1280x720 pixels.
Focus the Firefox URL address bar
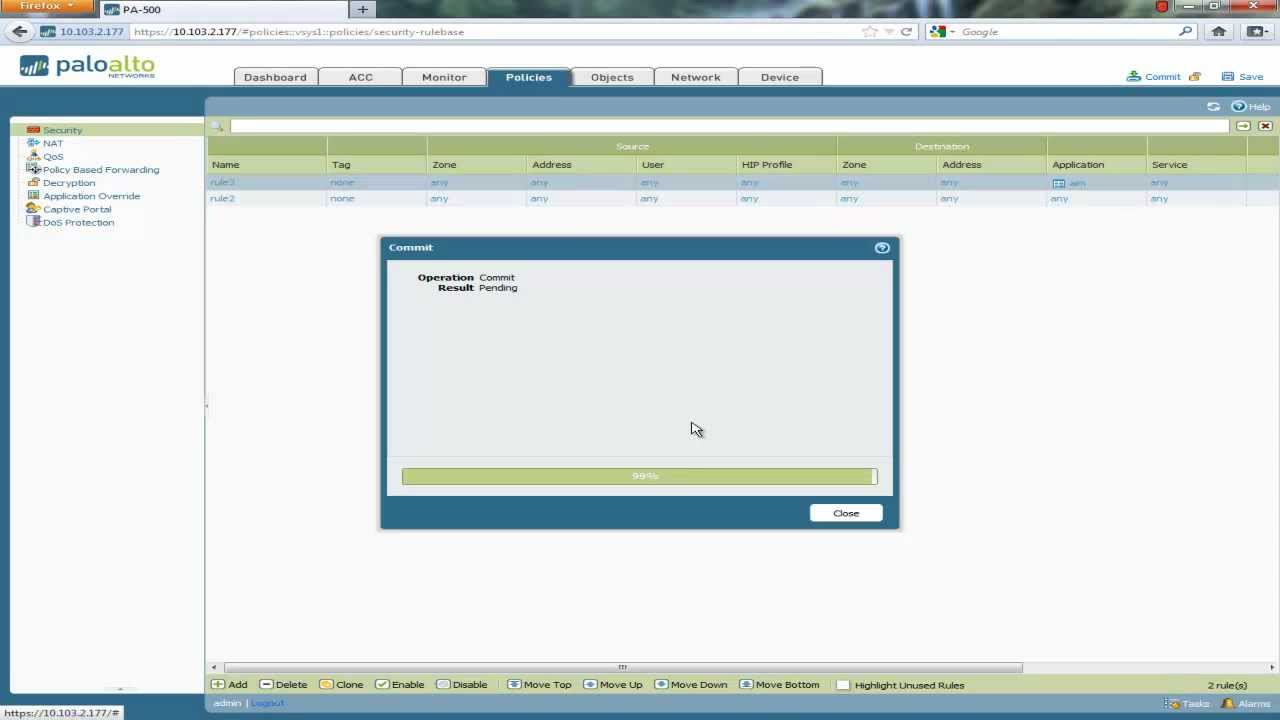tap(495, 31)
